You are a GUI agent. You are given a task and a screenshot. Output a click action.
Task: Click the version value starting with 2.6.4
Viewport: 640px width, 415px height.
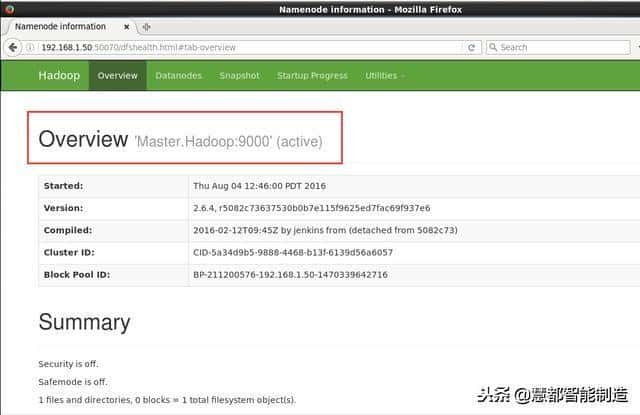tap(311, 208)
